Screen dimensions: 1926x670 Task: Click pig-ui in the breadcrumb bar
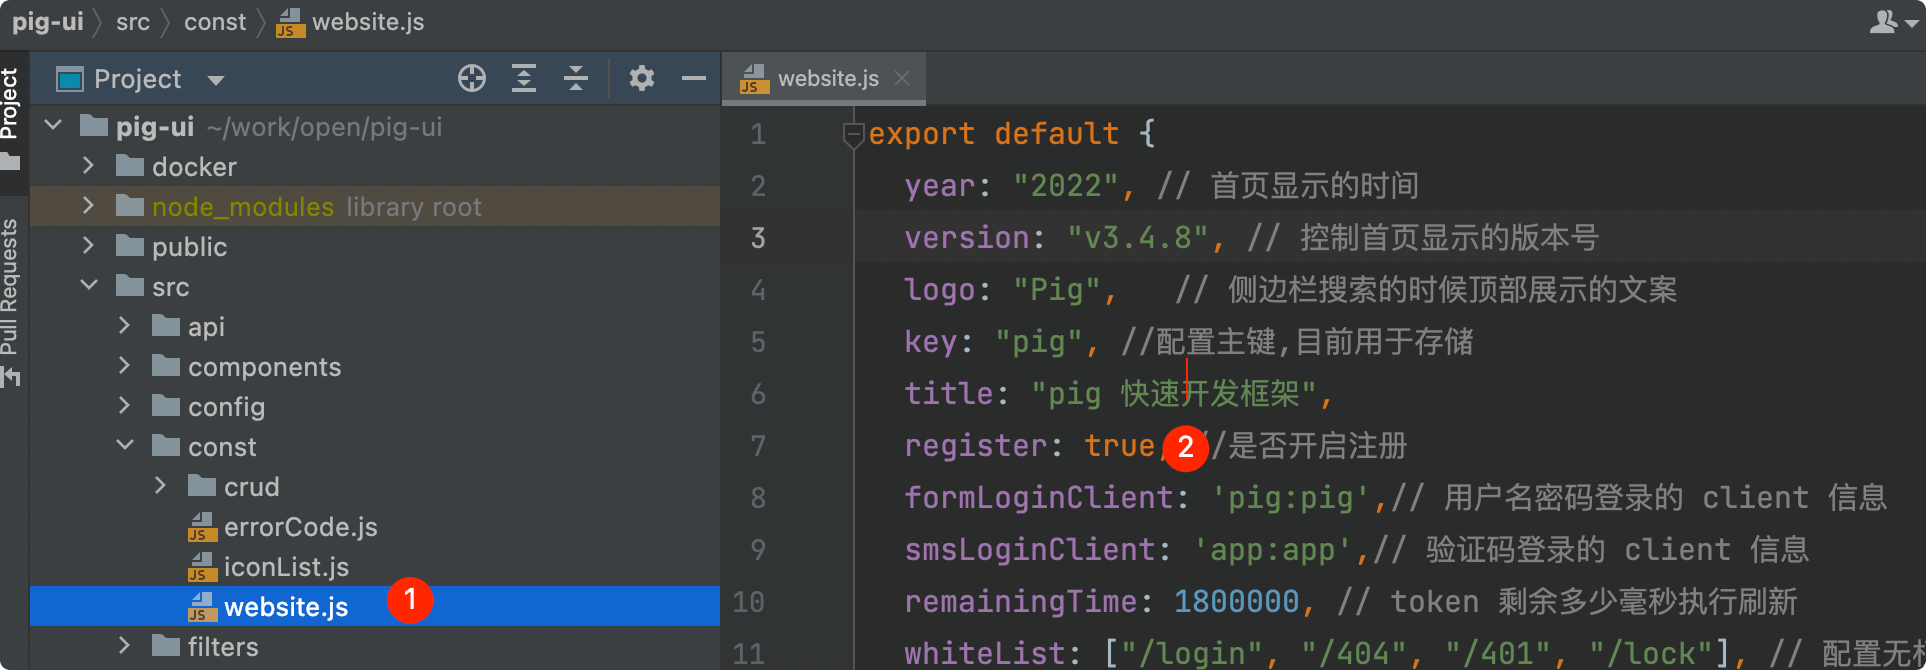pos(47,22)
